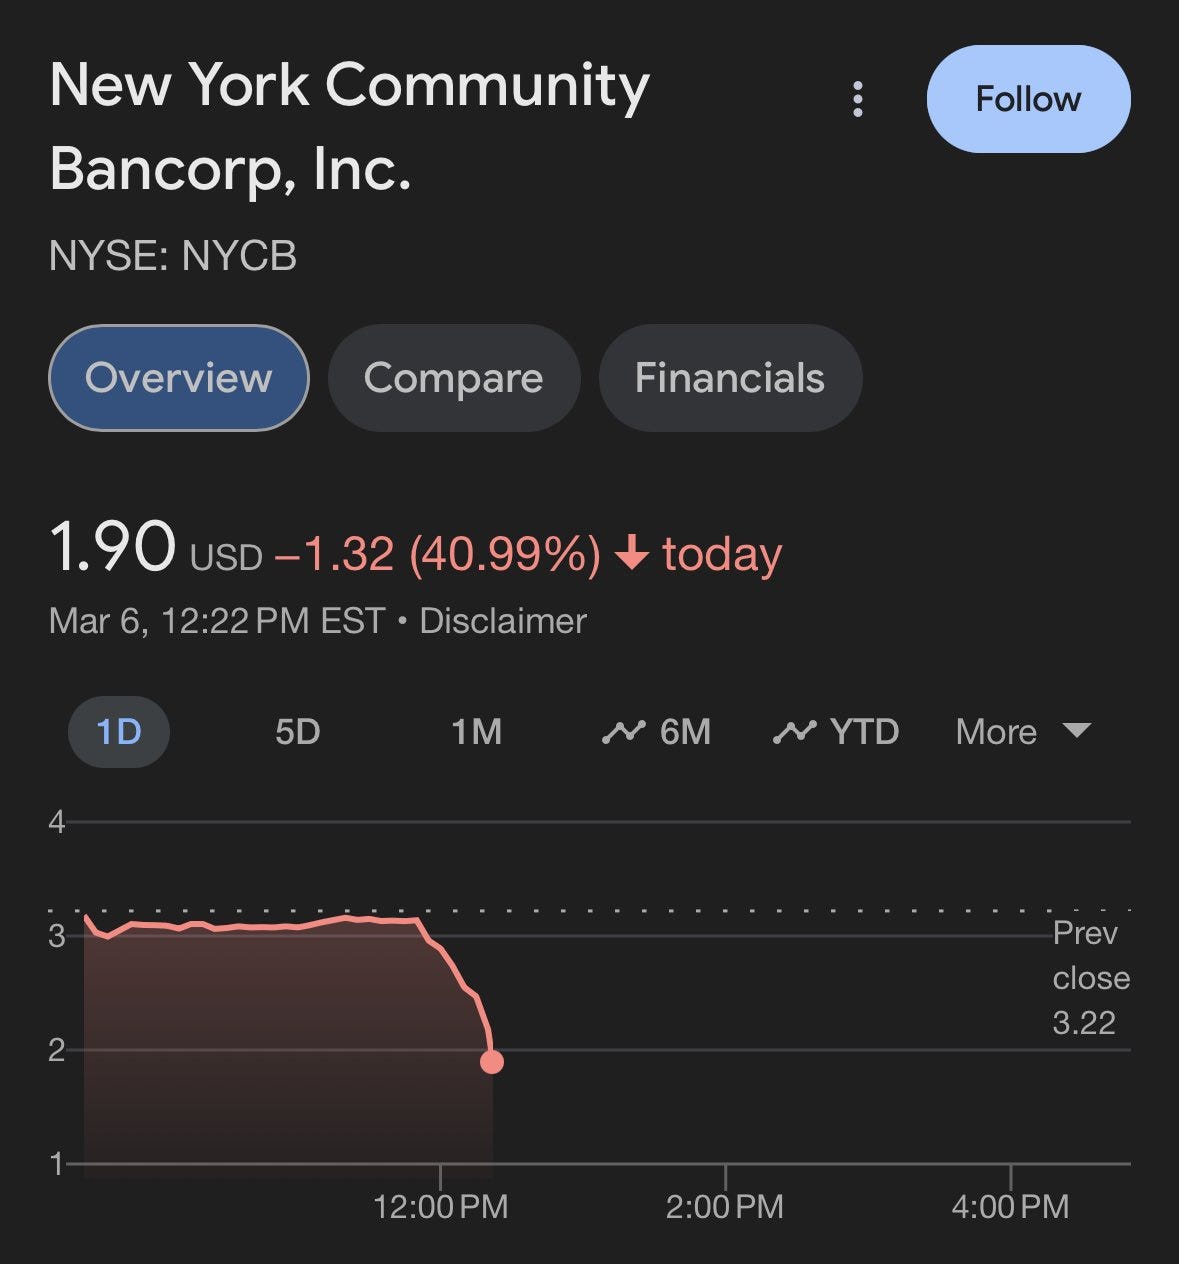
Task: Click the red down arrow icon
Action: pyautogui.click(x=632, y=553)
